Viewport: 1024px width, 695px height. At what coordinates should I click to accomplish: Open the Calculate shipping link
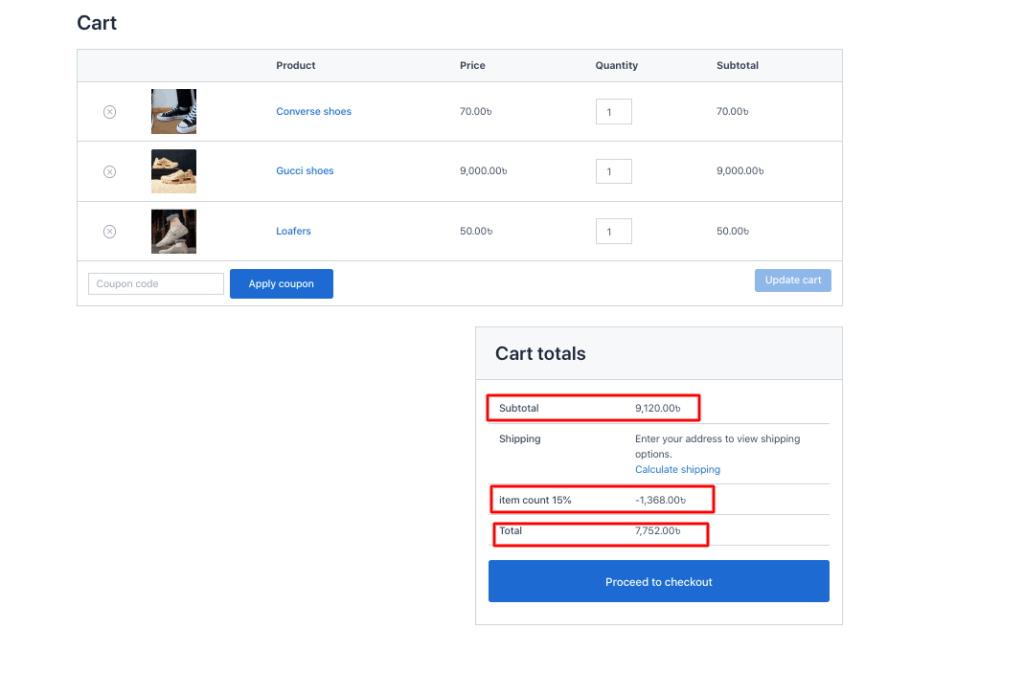tap(677, 469)
